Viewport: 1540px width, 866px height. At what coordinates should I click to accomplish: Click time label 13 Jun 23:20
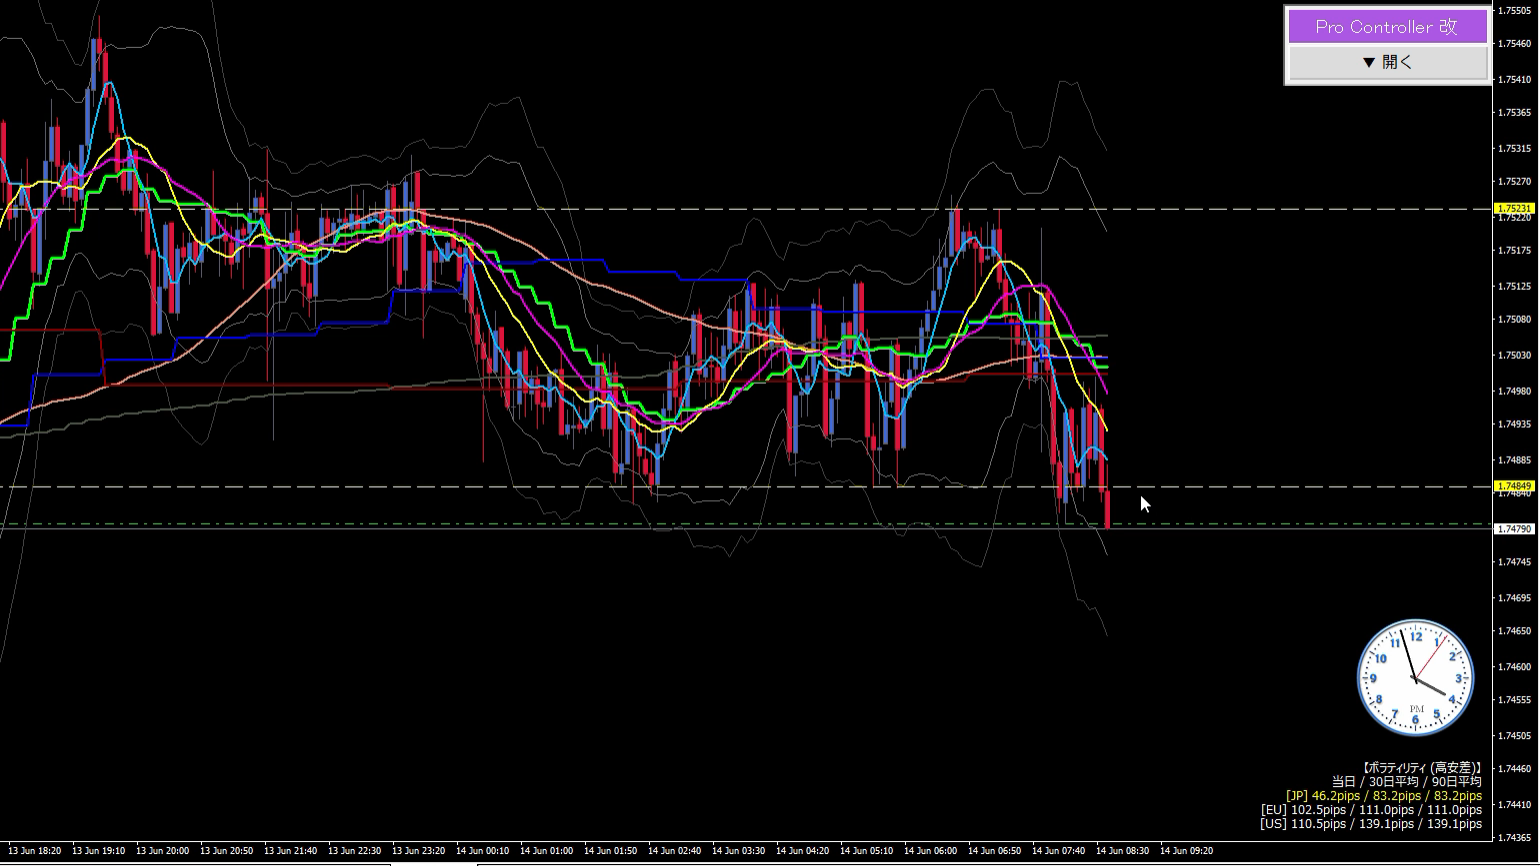(x=419, y=851)
